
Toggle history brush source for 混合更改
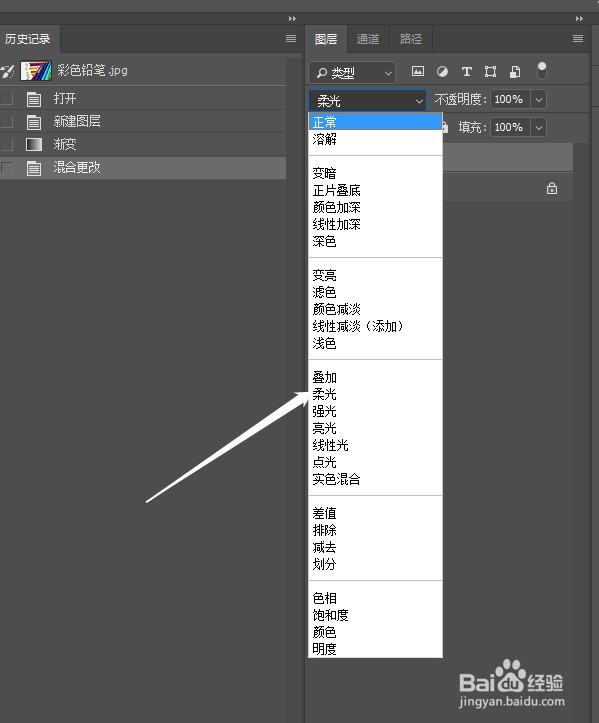coord(7,167)
